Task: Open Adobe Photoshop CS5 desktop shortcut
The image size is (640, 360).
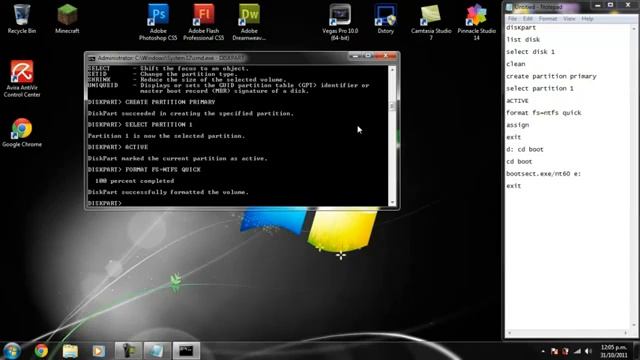Action: [x=158, y=22]
